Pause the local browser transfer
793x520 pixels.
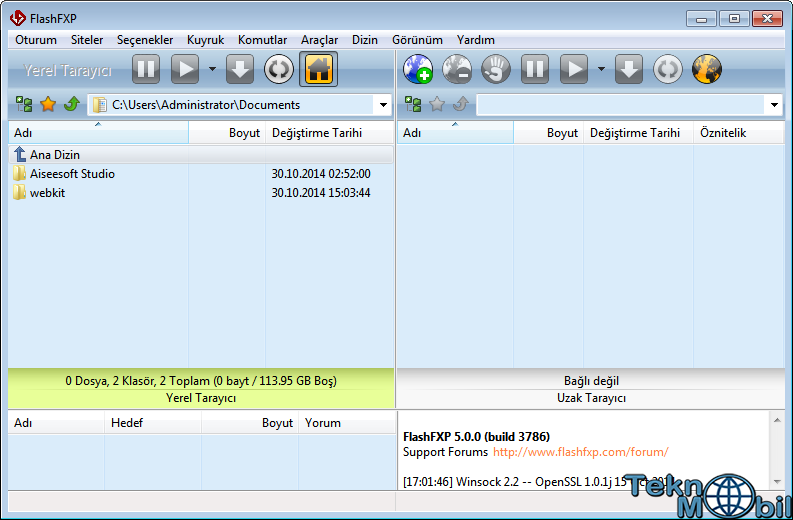146,69
